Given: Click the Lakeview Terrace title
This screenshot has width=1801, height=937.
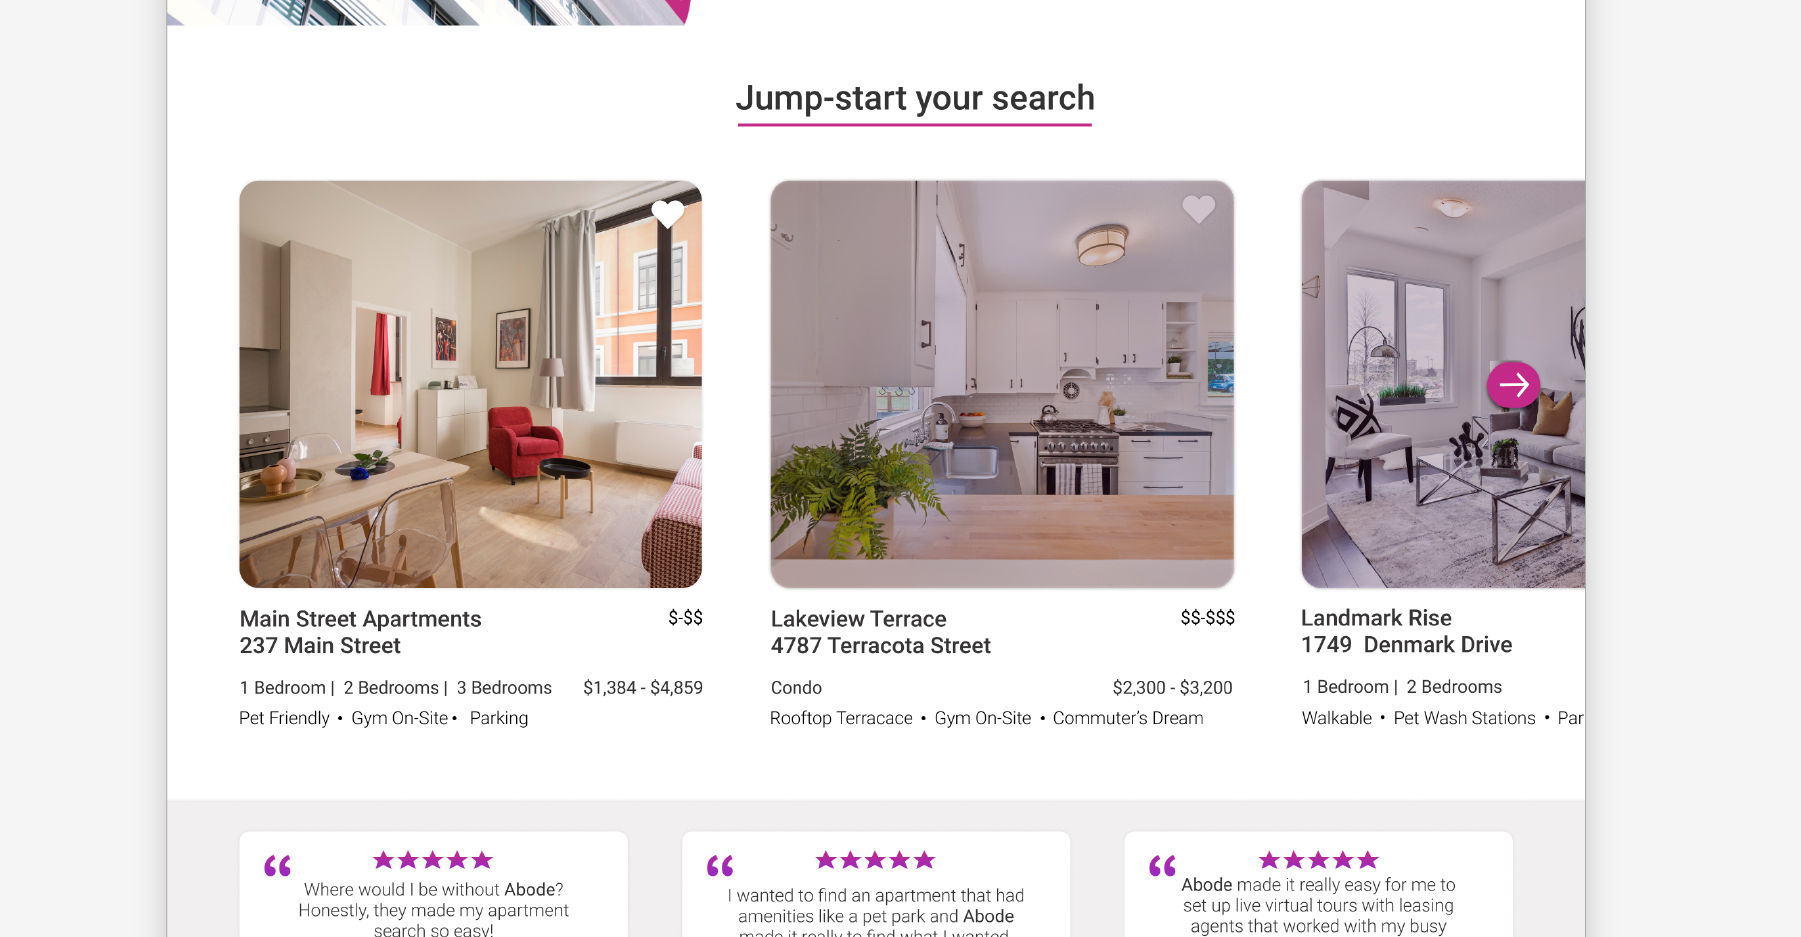Looking at the screenshot, I should [x=858, y=619].
